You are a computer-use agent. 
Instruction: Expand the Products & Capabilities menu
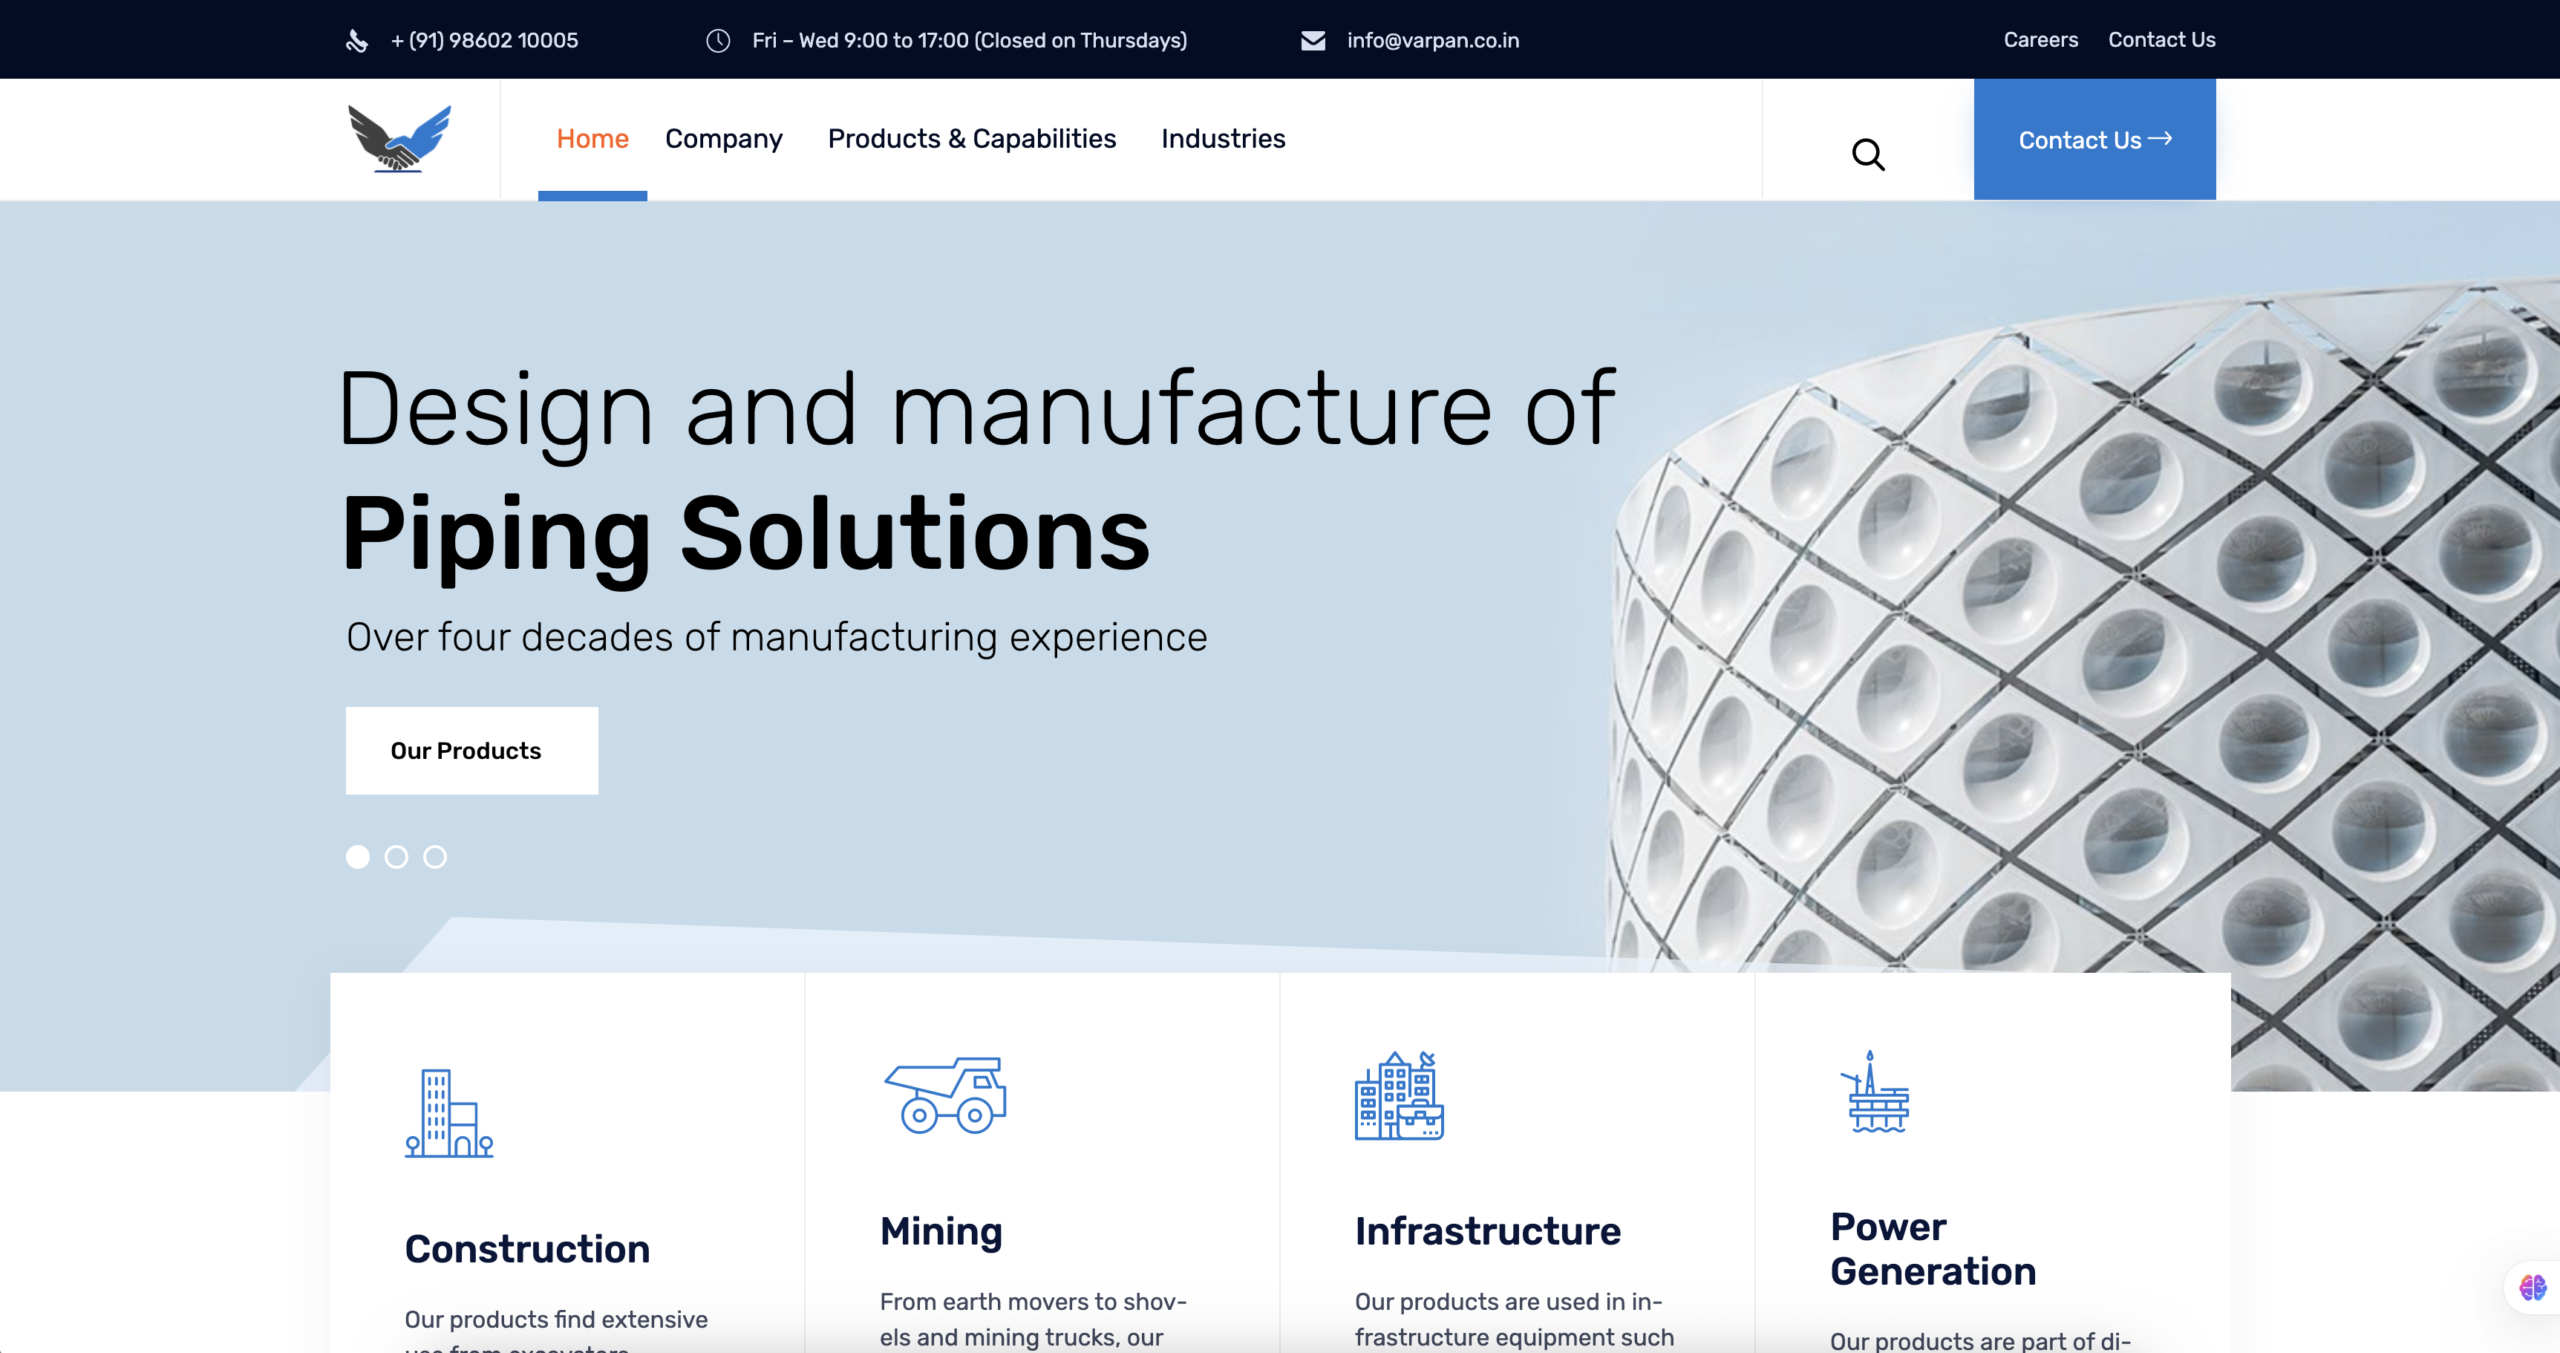tap(971, 139)
